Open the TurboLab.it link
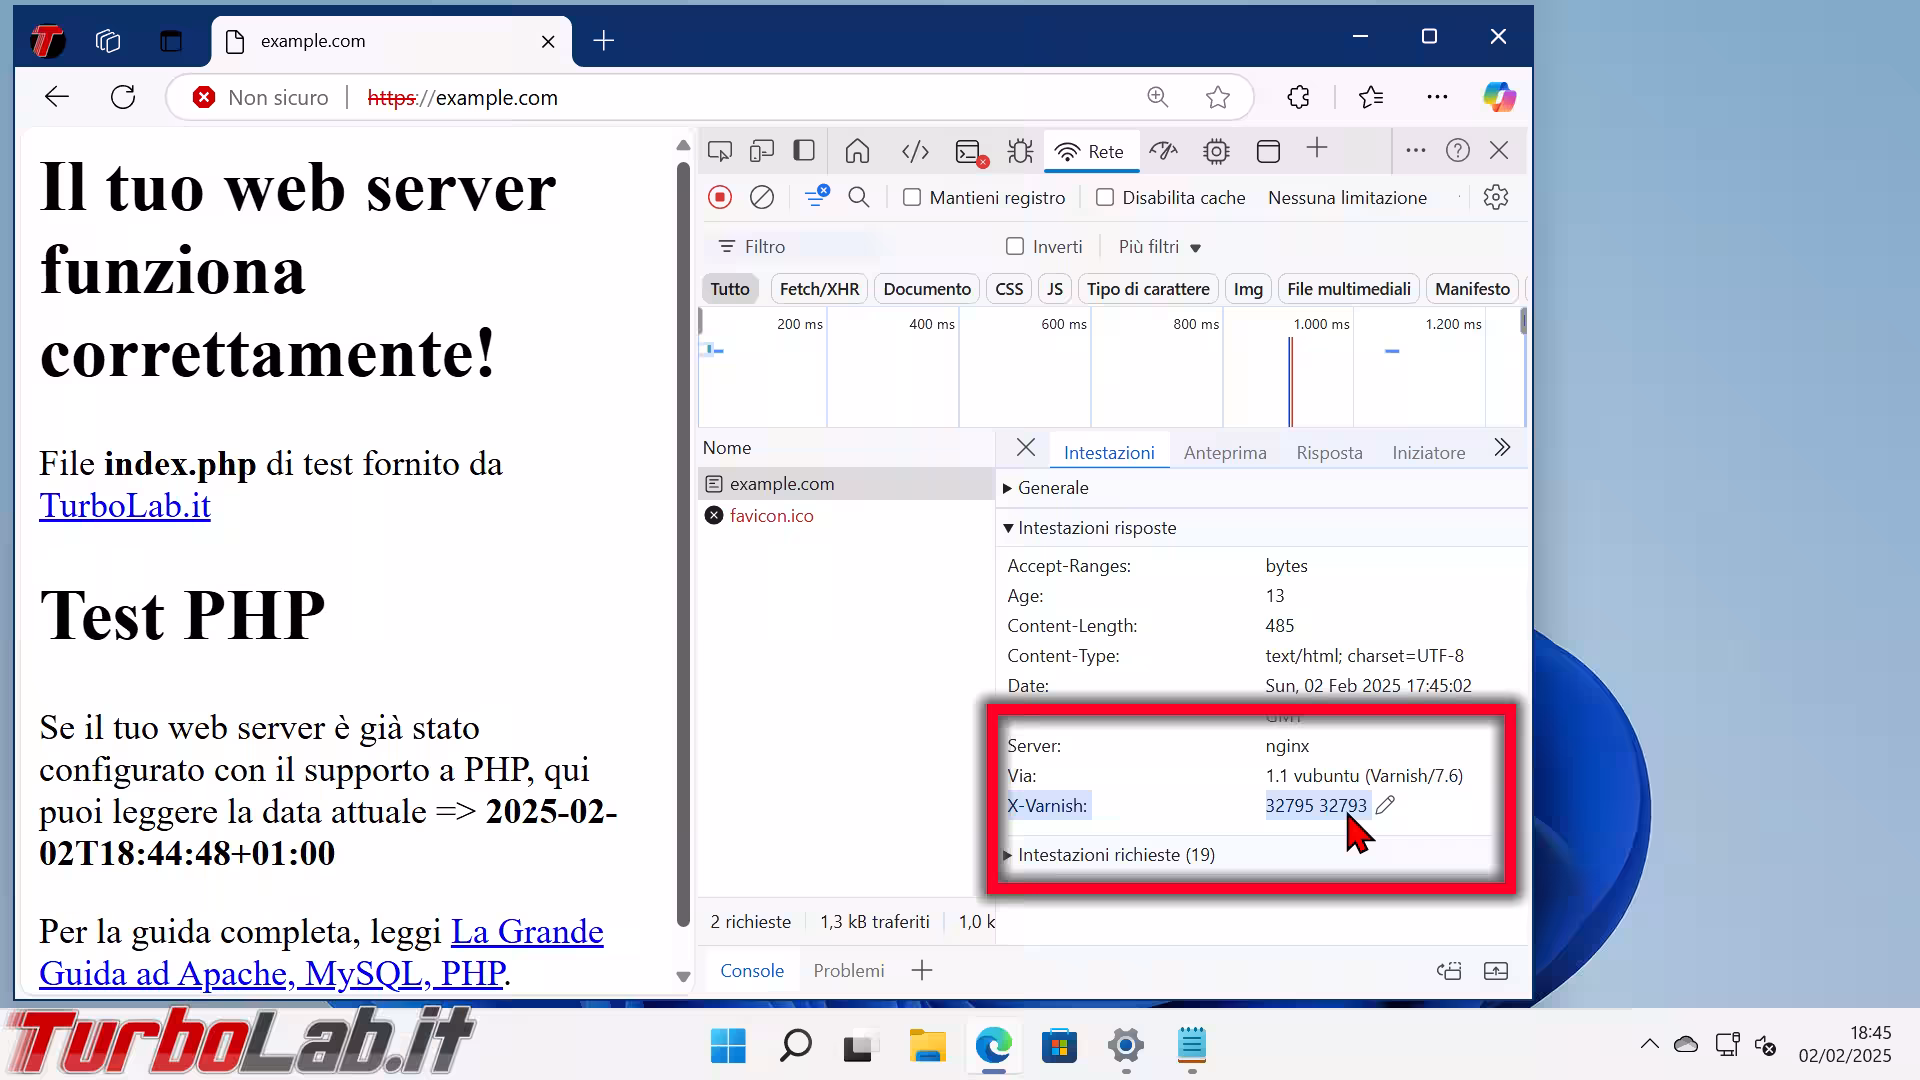The image size is (1920, 1080). click(x=125, y=506)
